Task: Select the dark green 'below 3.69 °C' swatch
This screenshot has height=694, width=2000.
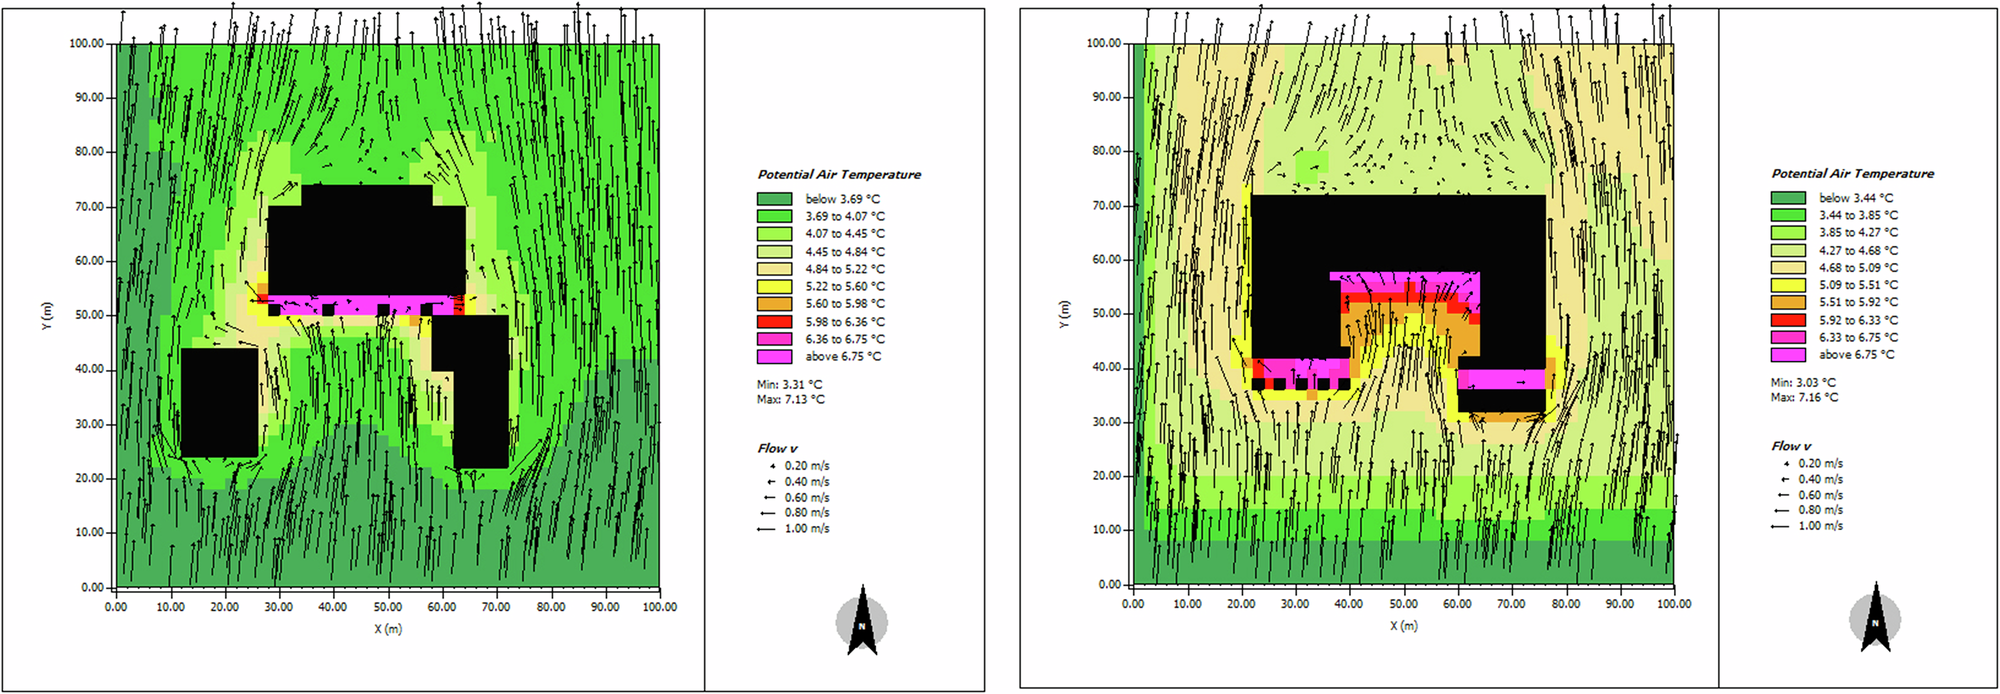Action: point(774,199)
